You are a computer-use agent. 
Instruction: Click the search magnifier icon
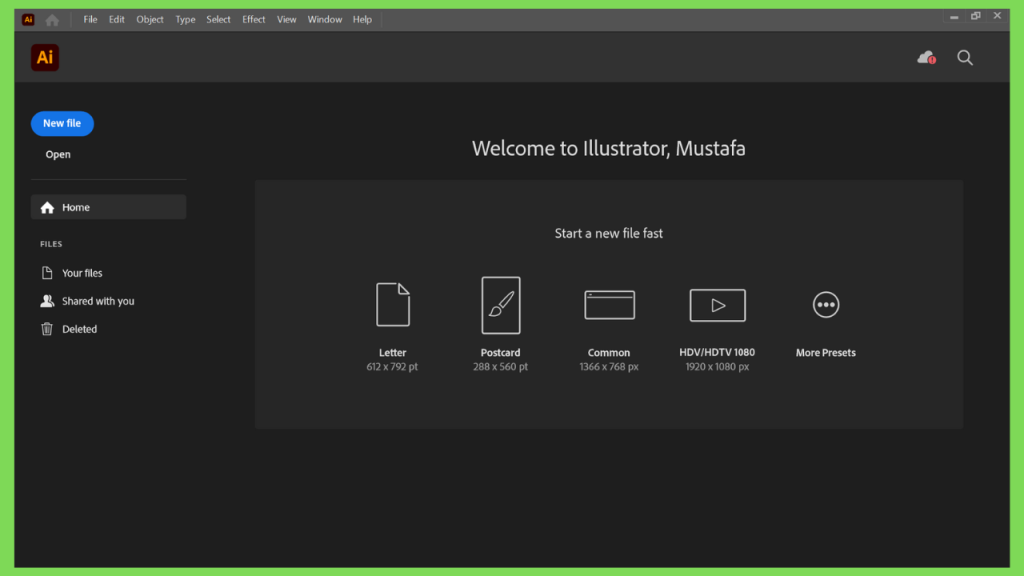[x=965, y=58]
